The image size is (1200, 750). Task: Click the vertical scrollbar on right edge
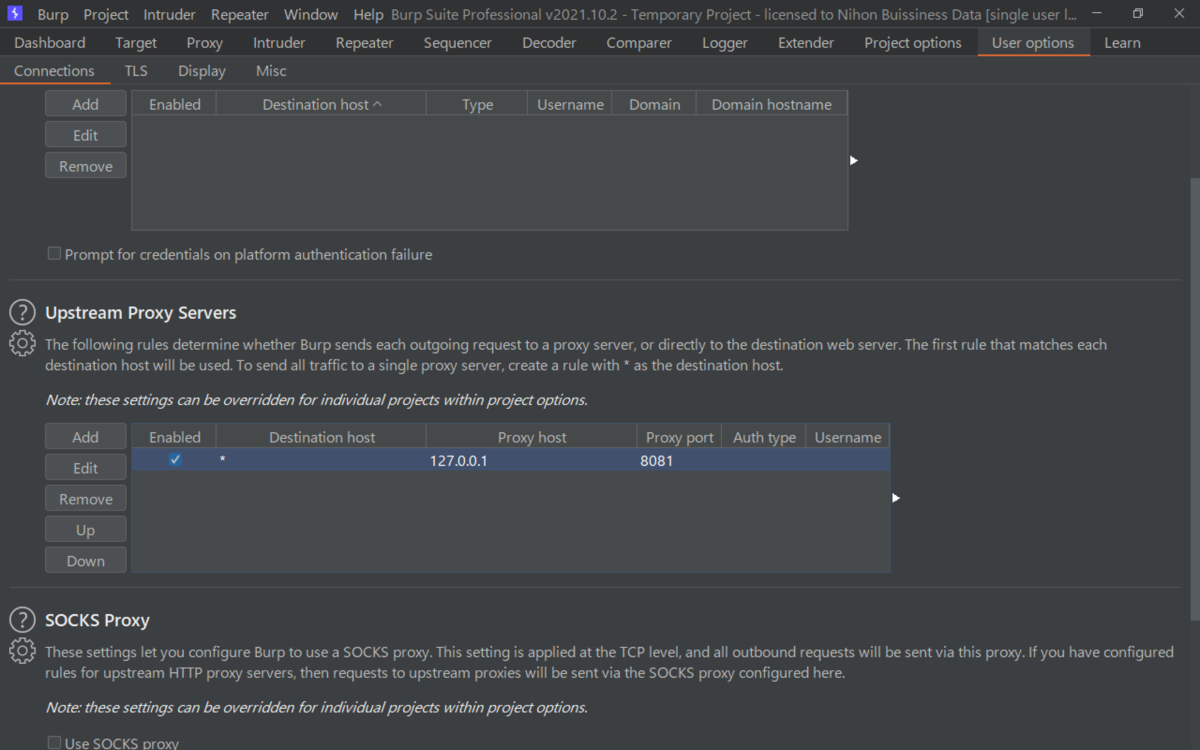click(x=1195, y=400)
